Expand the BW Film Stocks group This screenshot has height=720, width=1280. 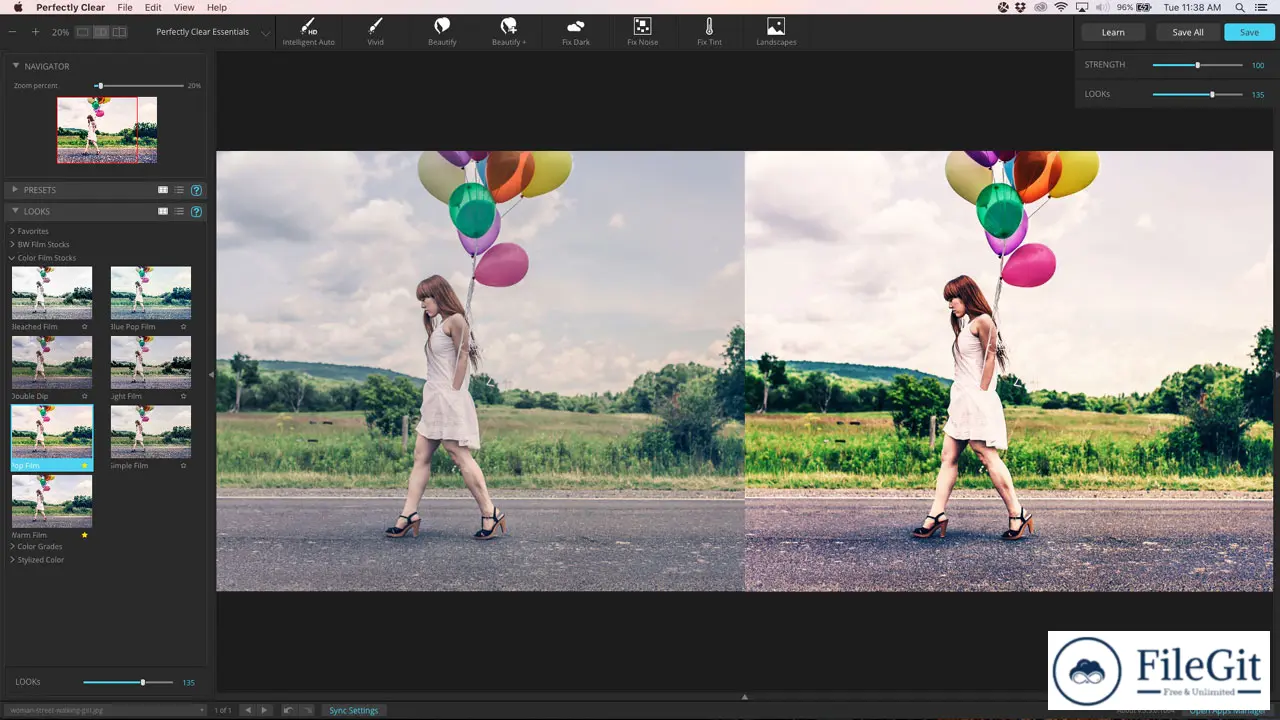pos(12,244)
